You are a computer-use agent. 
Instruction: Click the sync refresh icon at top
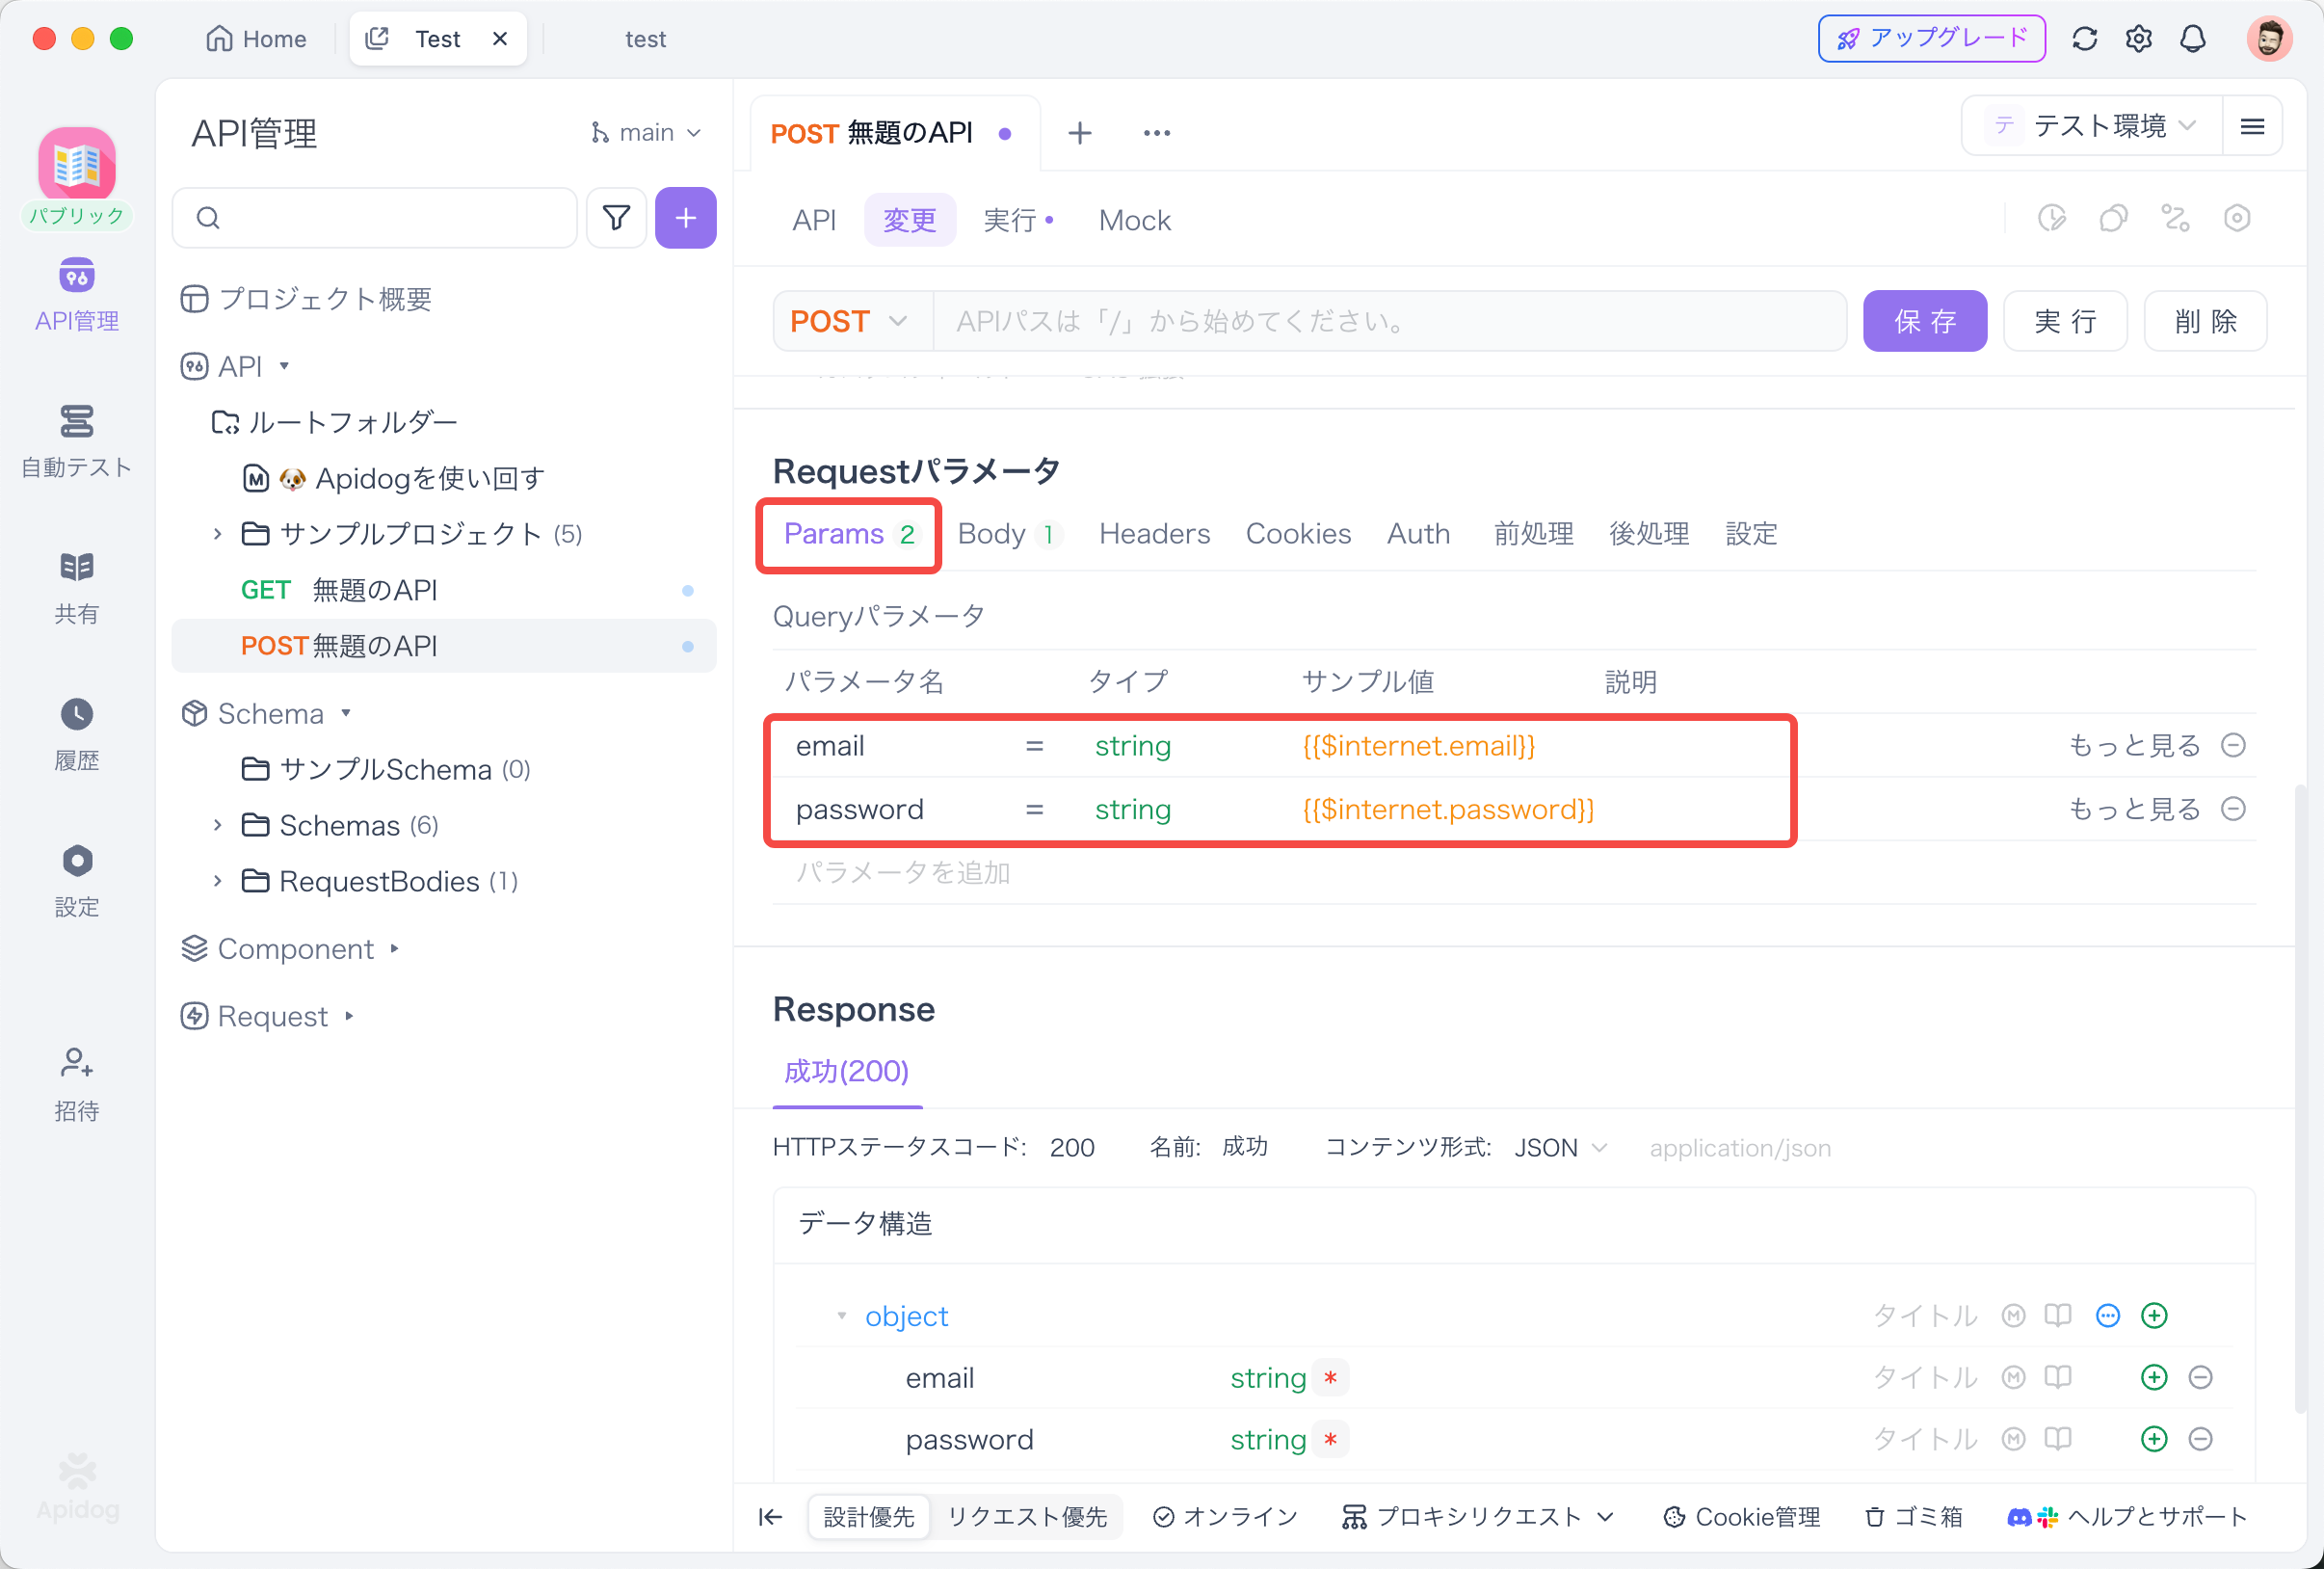click(x=2084, y=39)
